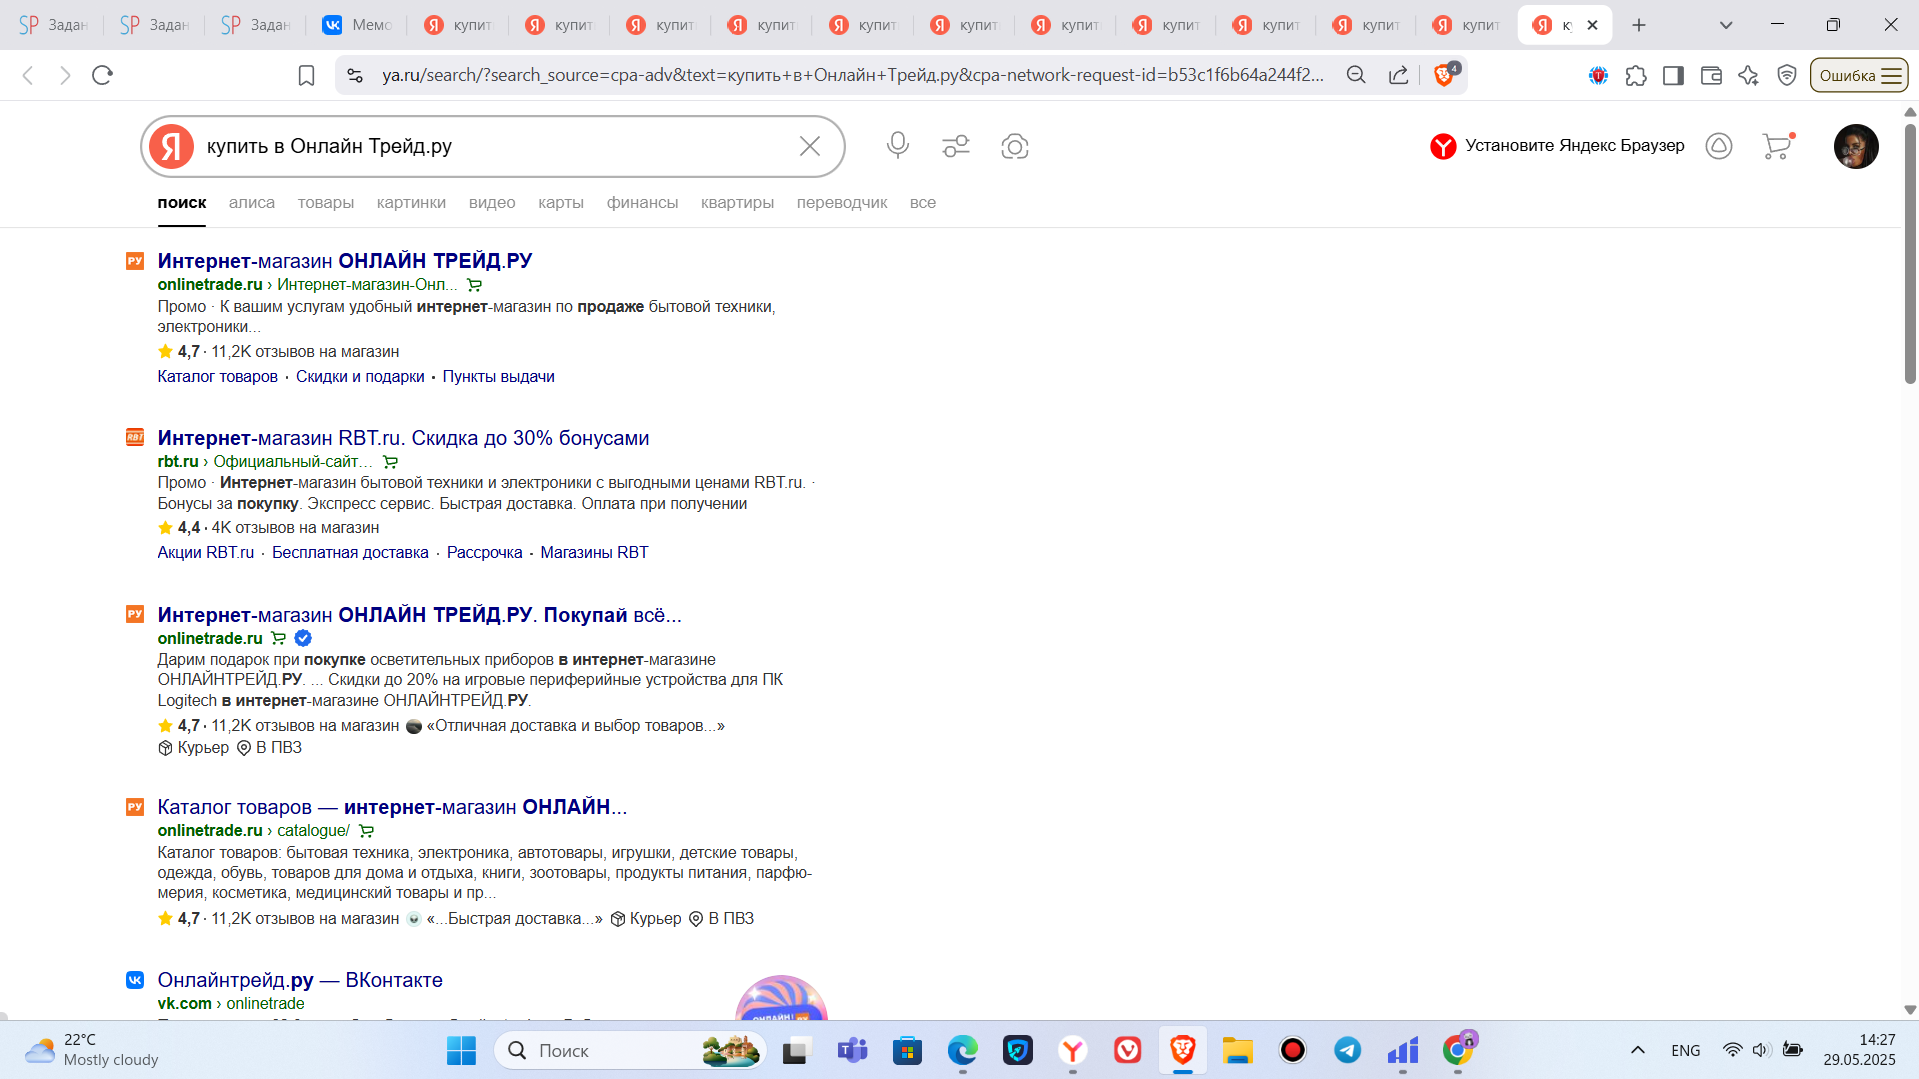
Task: Open the tab search dropdown arrow
Action: coord(1726,25)
